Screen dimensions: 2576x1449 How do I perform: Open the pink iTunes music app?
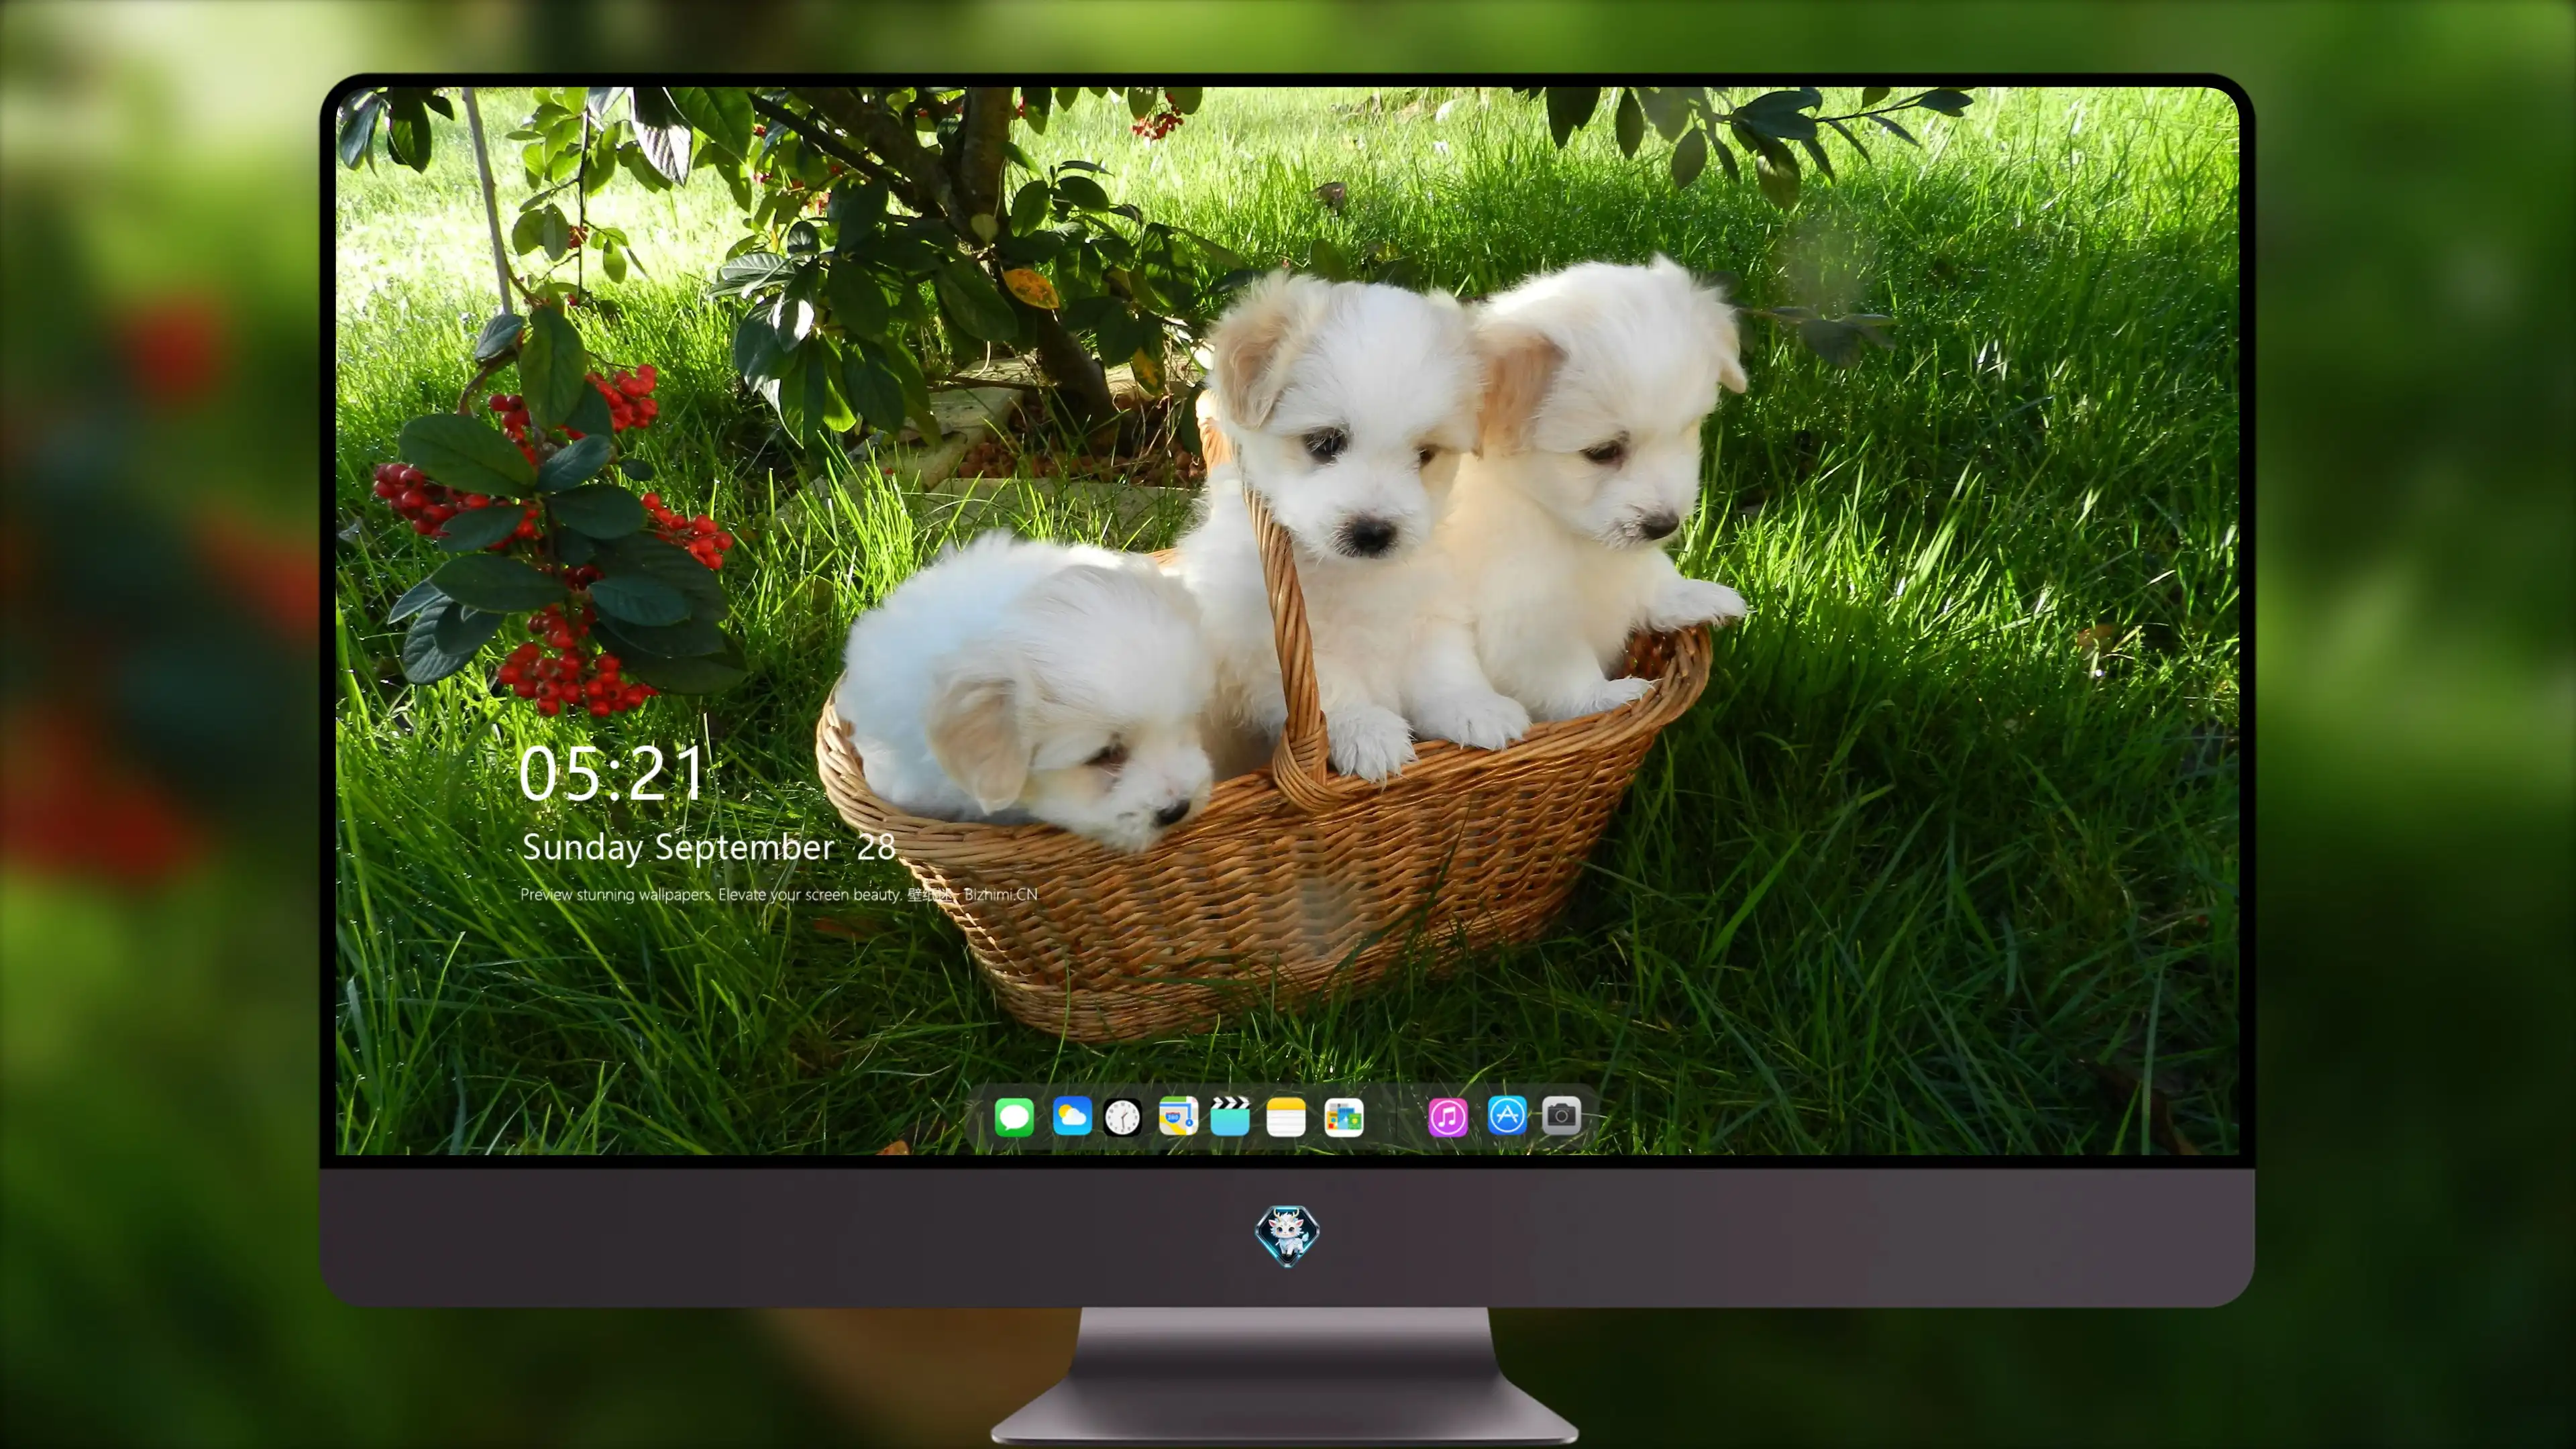(1447, 1117)
